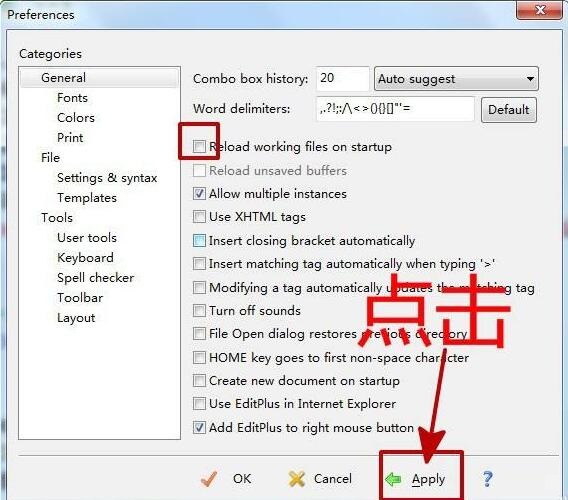Open the Toolbar category
The height and width of the screenshot is (500, 568).
[x=80, y=298]
